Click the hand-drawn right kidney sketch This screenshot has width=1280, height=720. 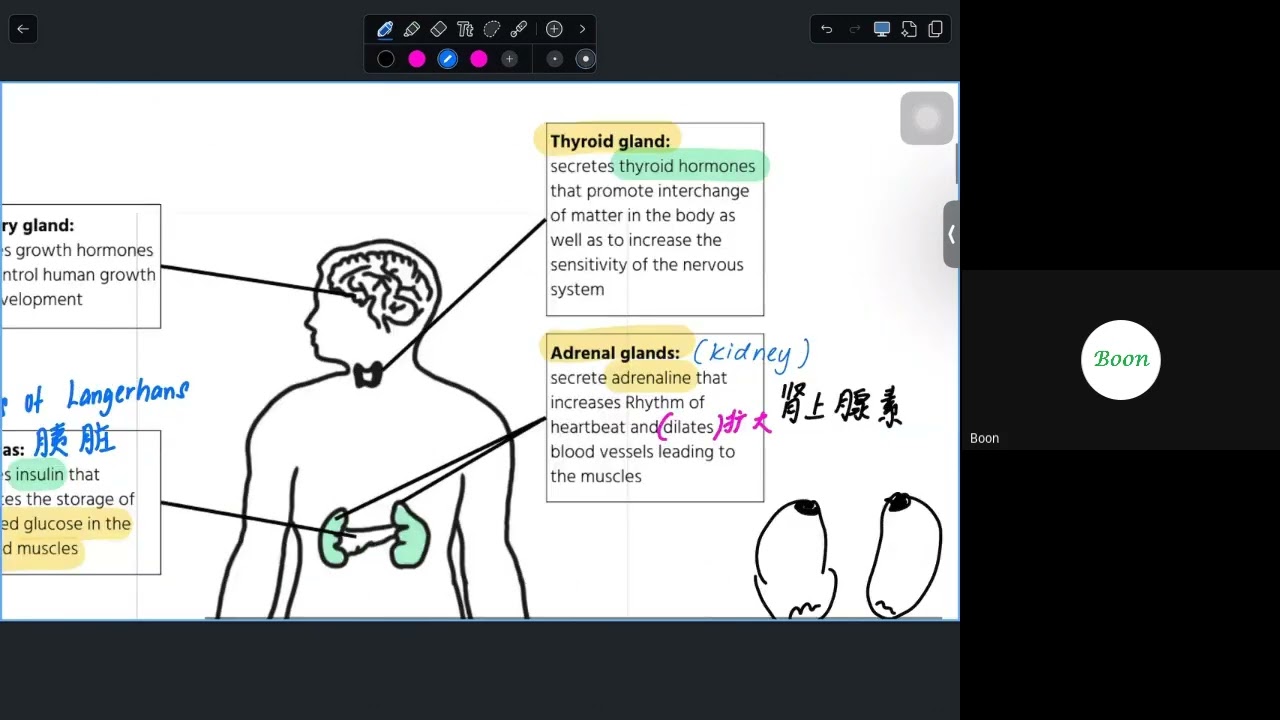pyautogui.click(x=904, y=554)
